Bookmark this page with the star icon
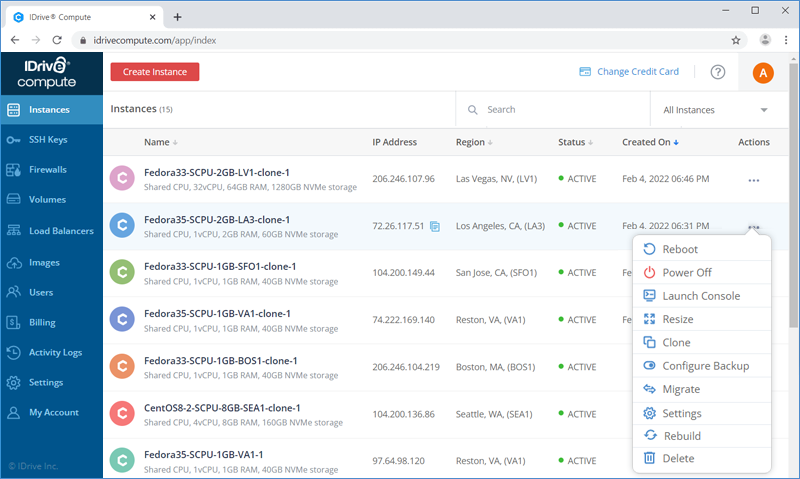The image size is (800, 479). pyautogui.click(x=736, y=40)
